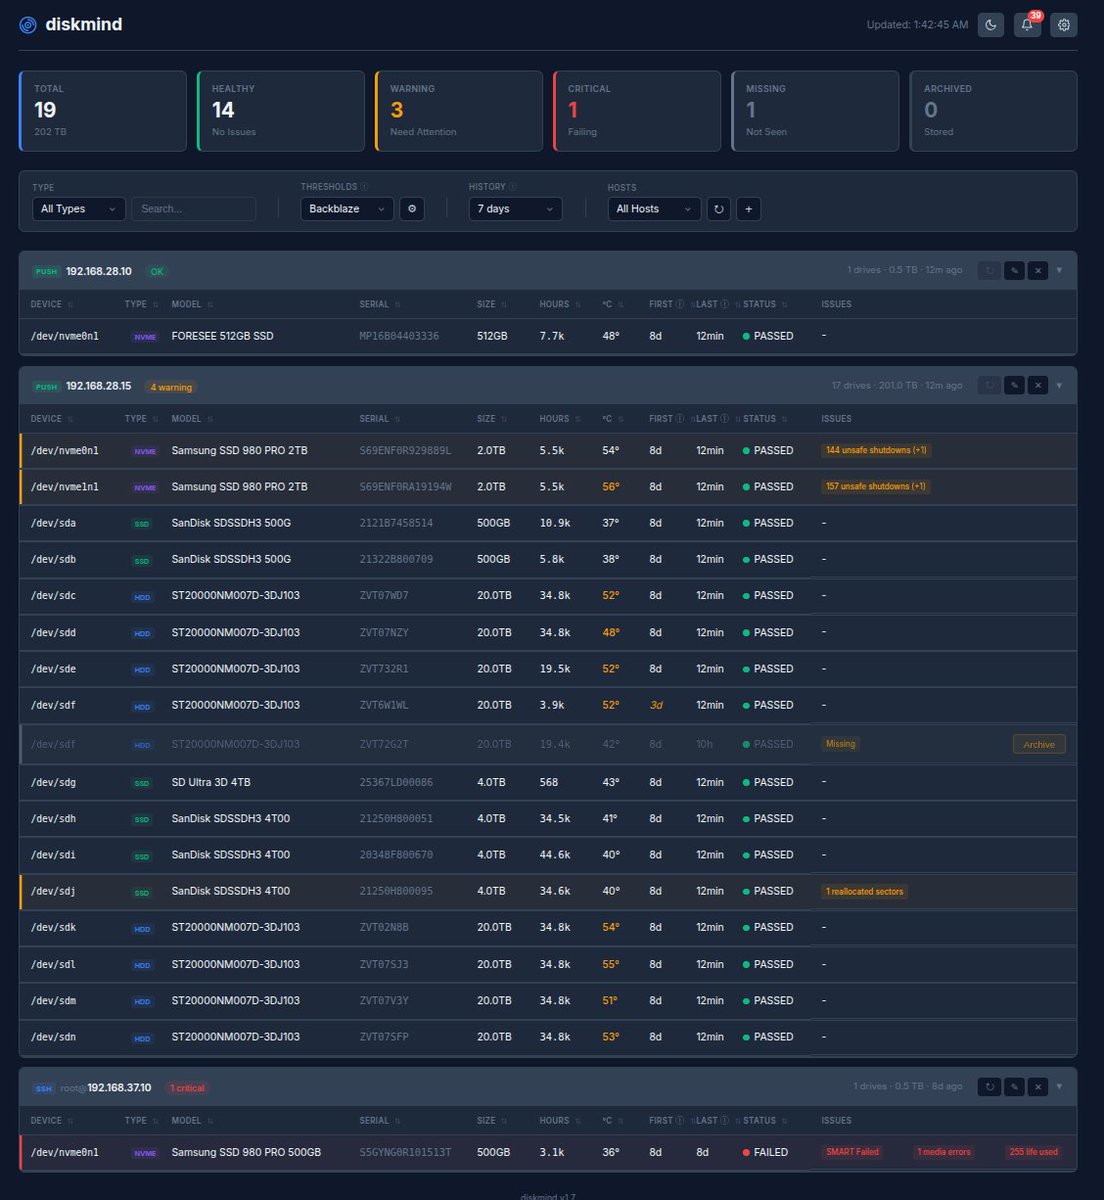The image size is (1104, 1200).
Task: Click the Thresholds info icon
Action: (x=364, y=187)
